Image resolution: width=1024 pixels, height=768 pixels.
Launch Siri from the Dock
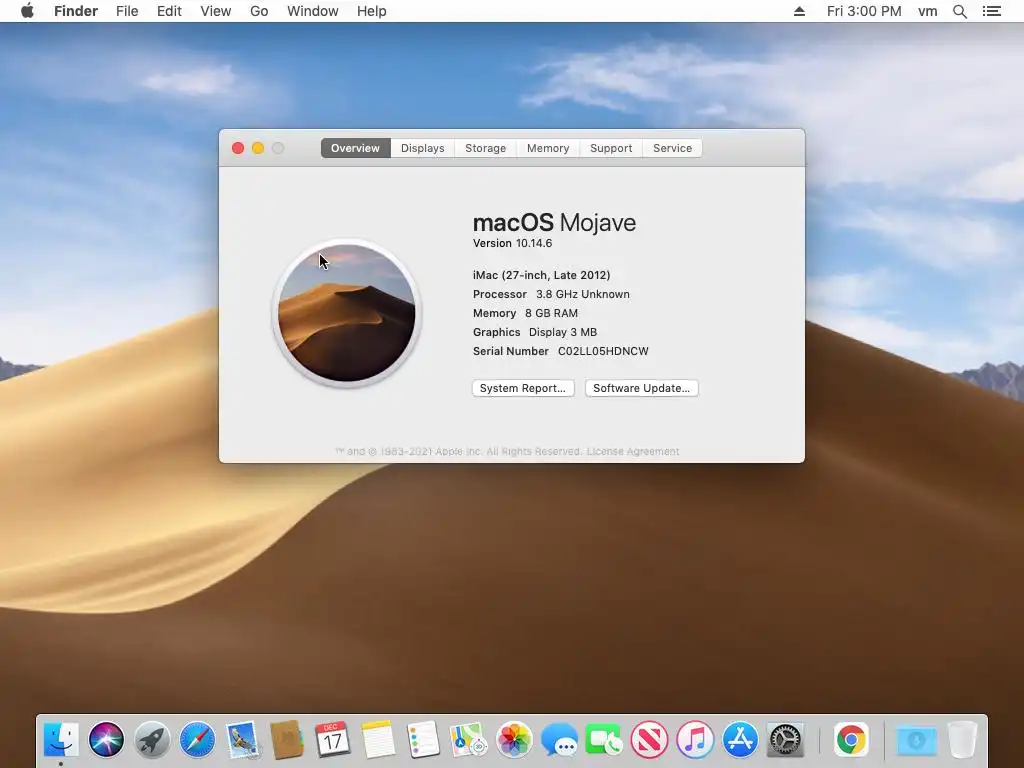click(106, 740)
